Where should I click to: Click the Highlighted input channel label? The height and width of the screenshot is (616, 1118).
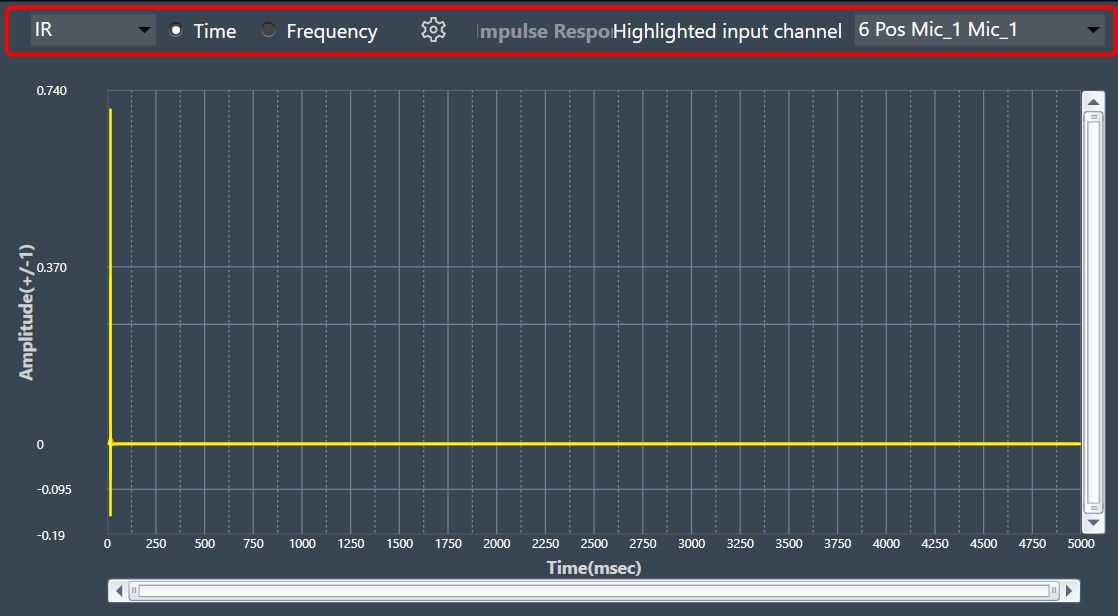[727, 31]
